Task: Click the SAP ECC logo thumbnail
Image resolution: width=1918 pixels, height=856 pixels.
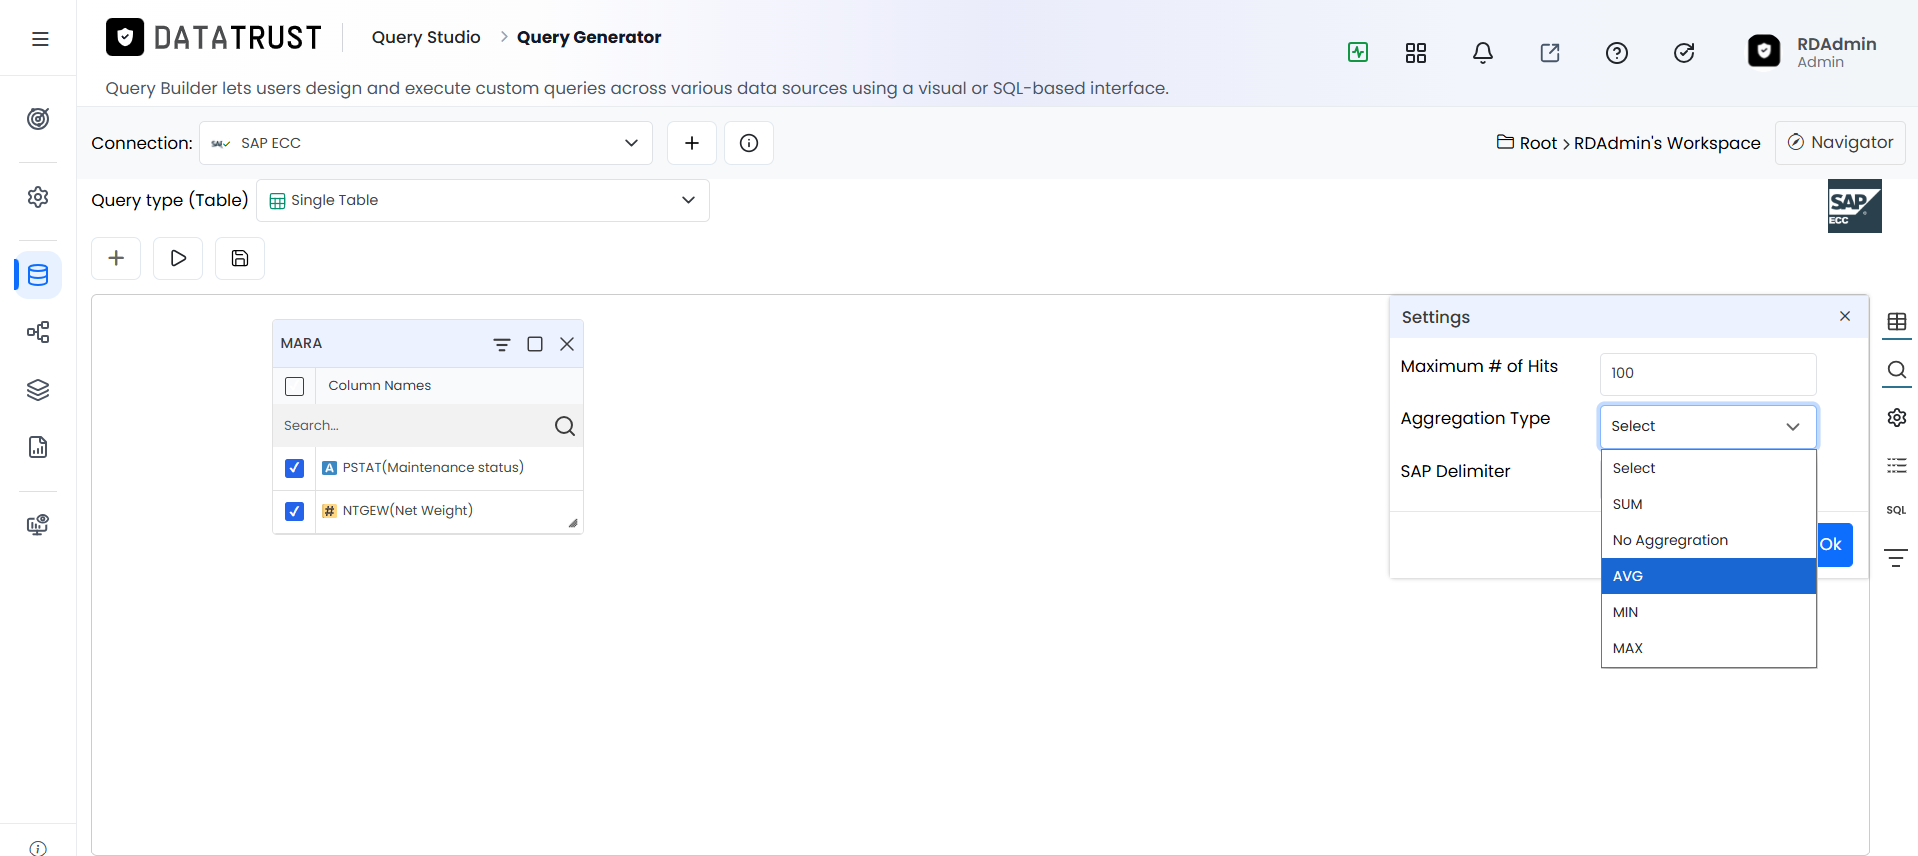Action: [x=1855, y=206]
